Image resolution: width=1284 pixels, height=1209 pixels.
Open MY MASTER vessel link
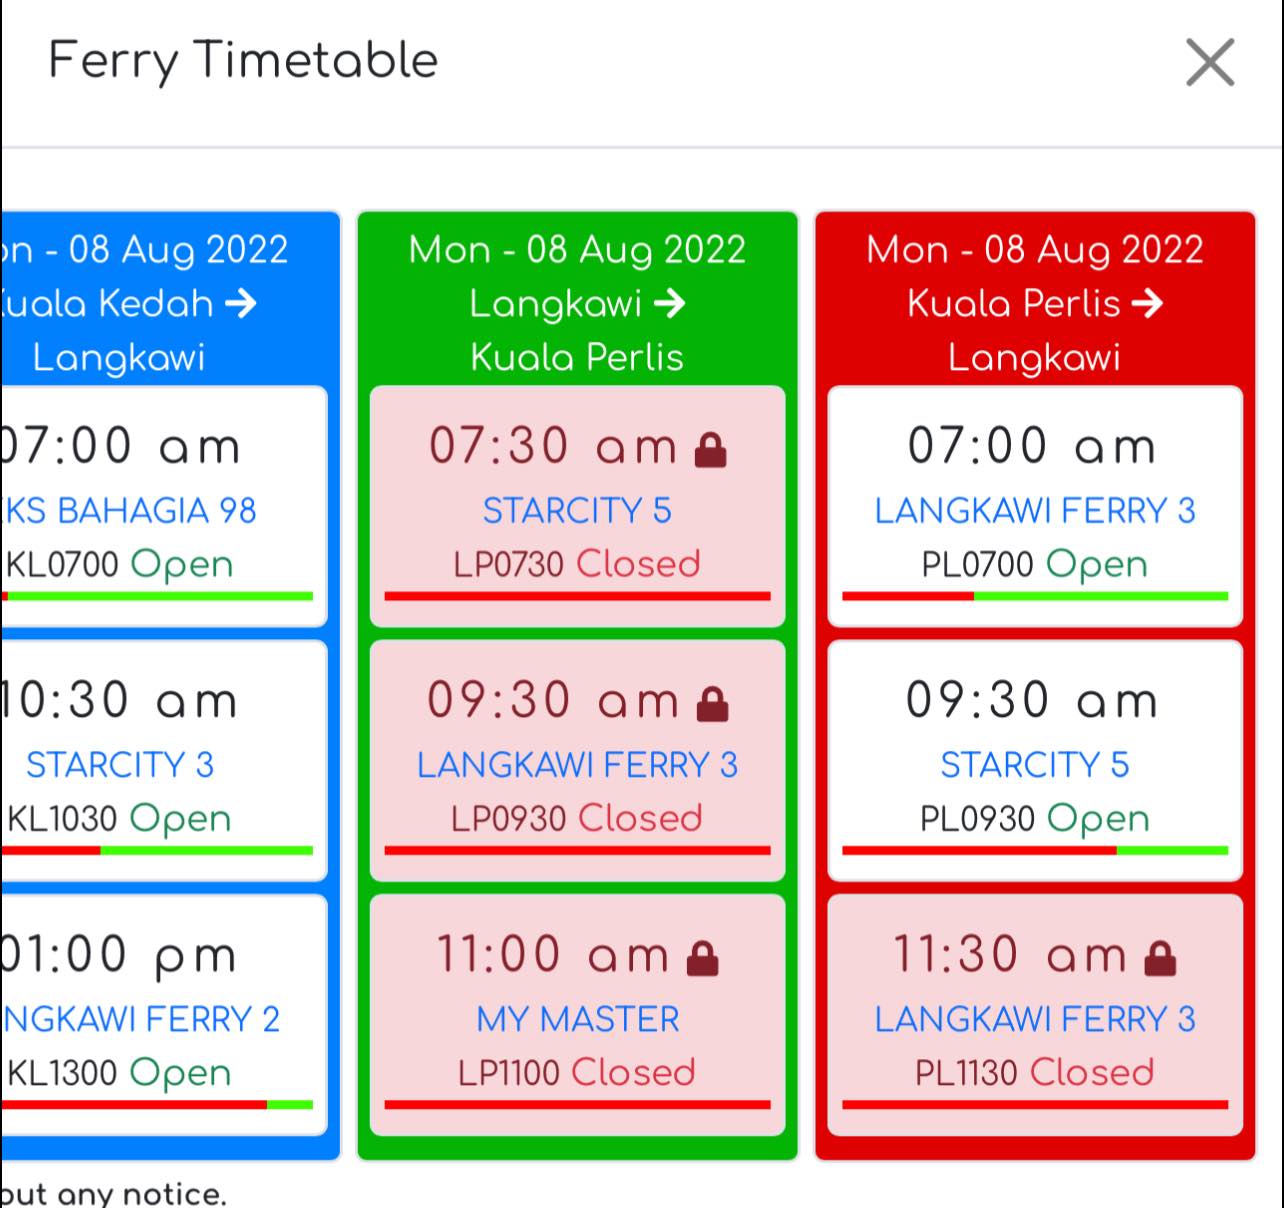click(577, 1019)
